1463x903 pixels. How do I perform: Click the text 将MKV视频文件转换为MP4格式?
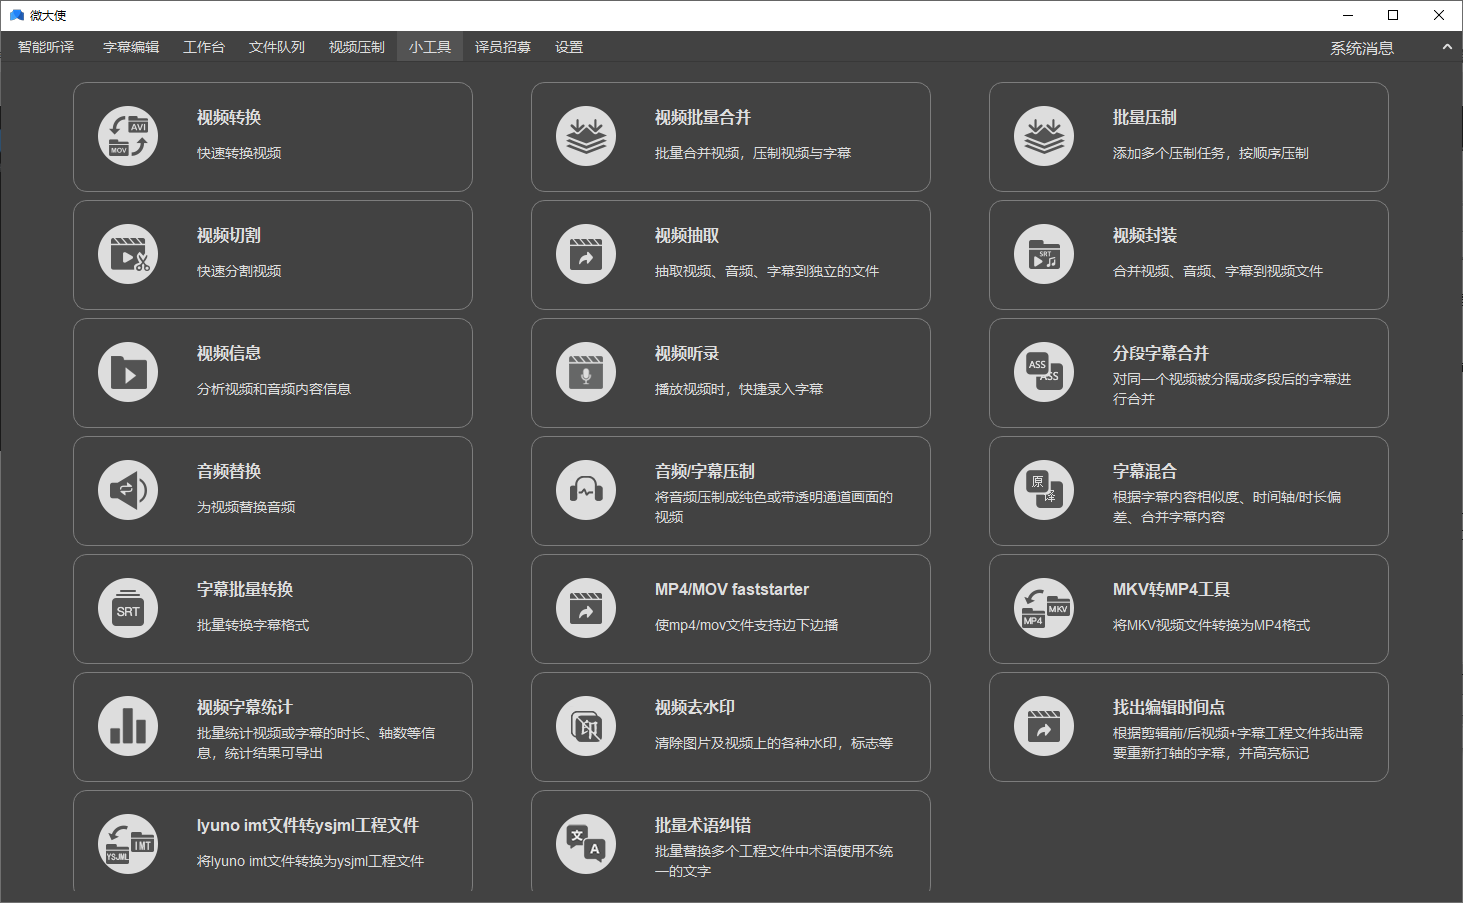point(1211,625)
